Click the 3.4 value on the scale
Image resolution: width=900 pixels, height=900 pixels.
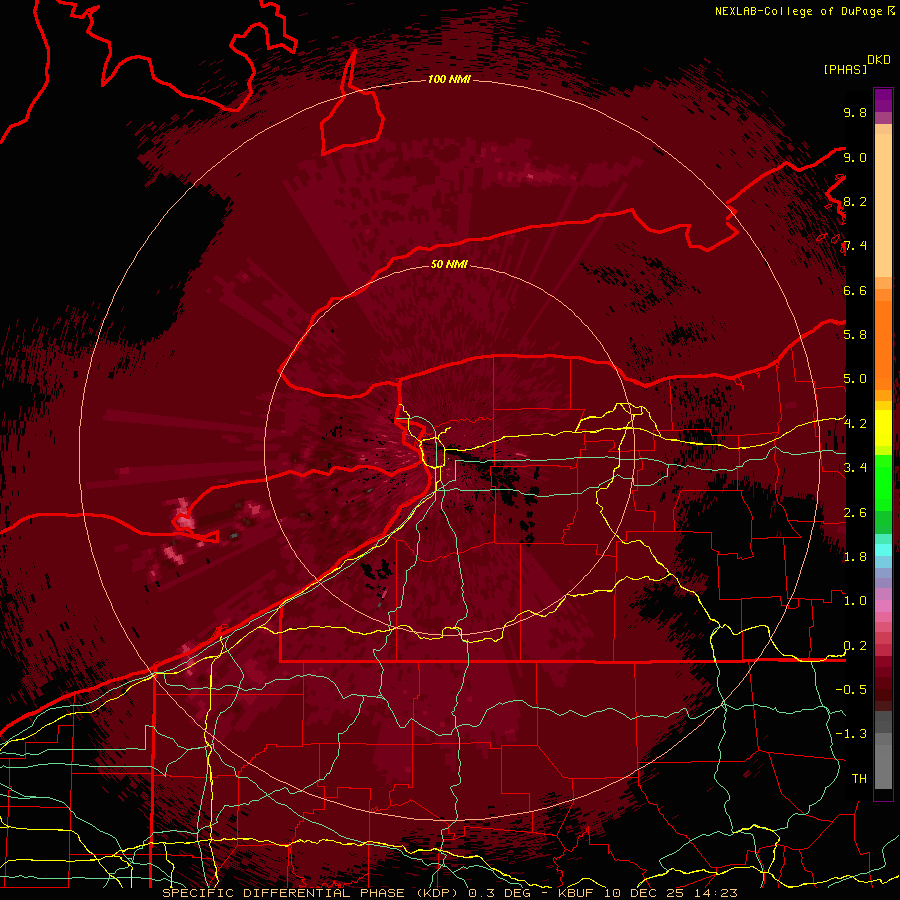pyautogui.click(x=855, y=468)
